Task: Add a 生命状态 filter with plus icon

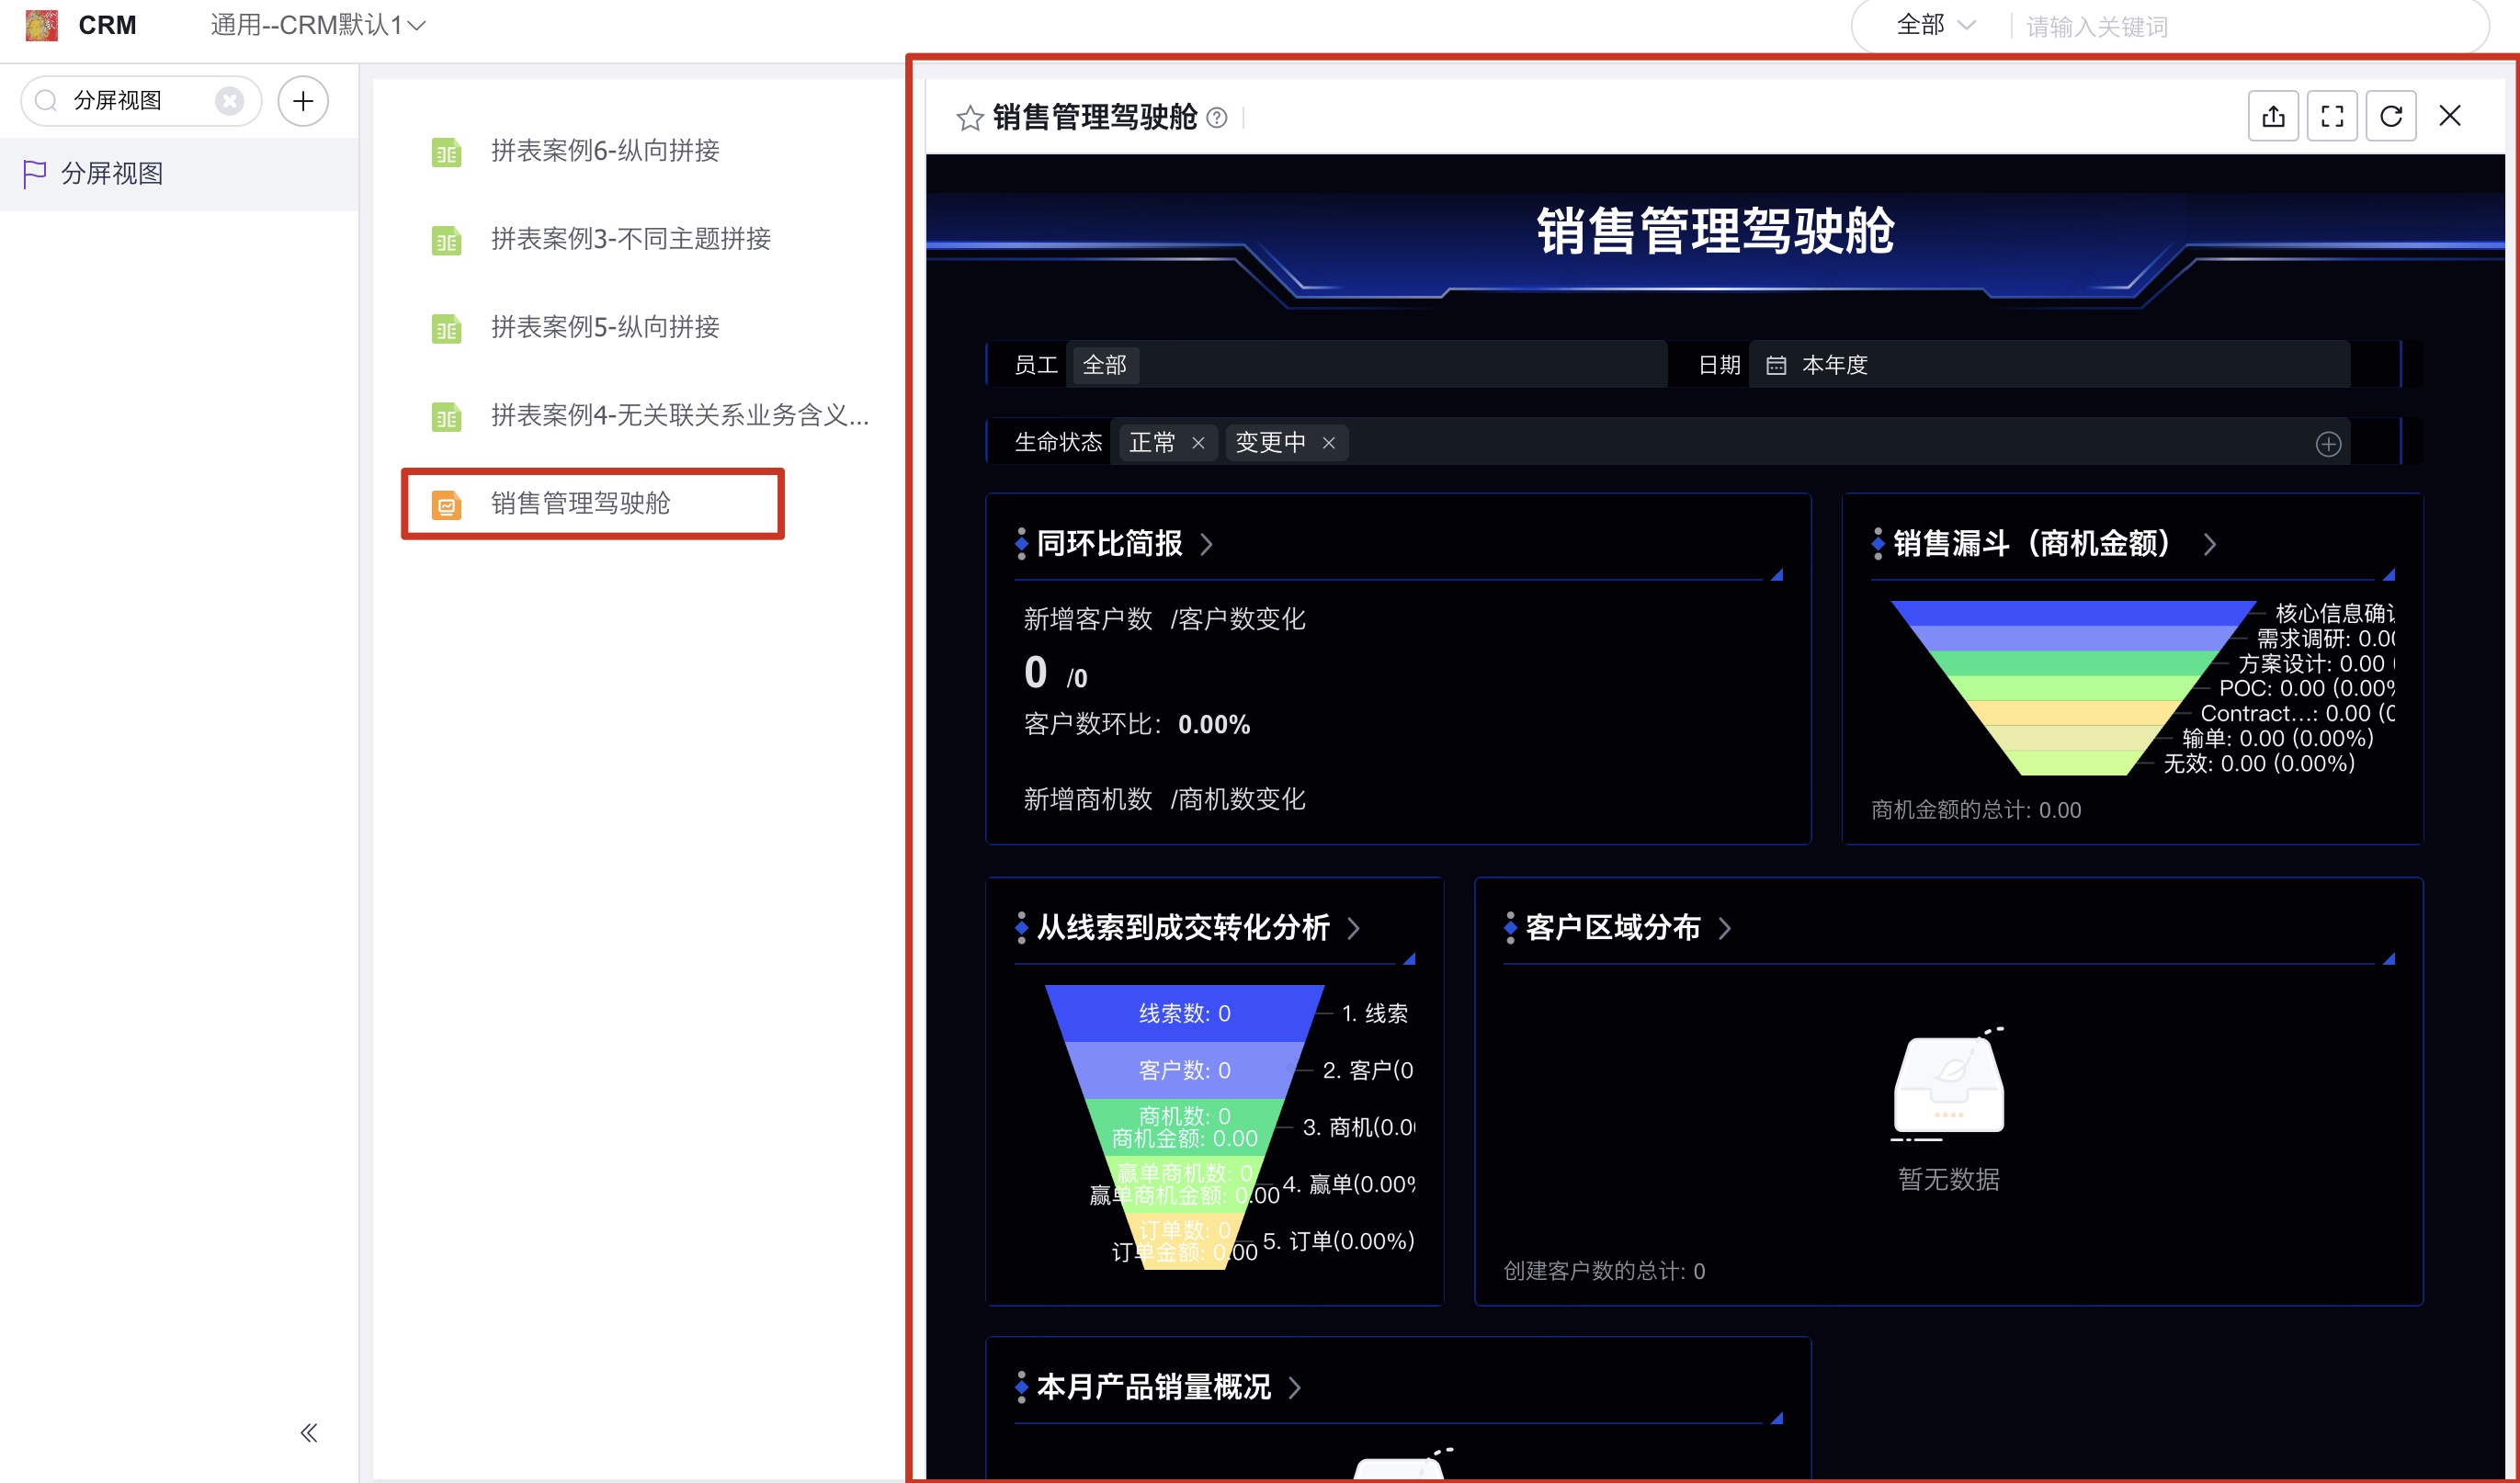Action: pyautogui.click(x=2328, y=444)
